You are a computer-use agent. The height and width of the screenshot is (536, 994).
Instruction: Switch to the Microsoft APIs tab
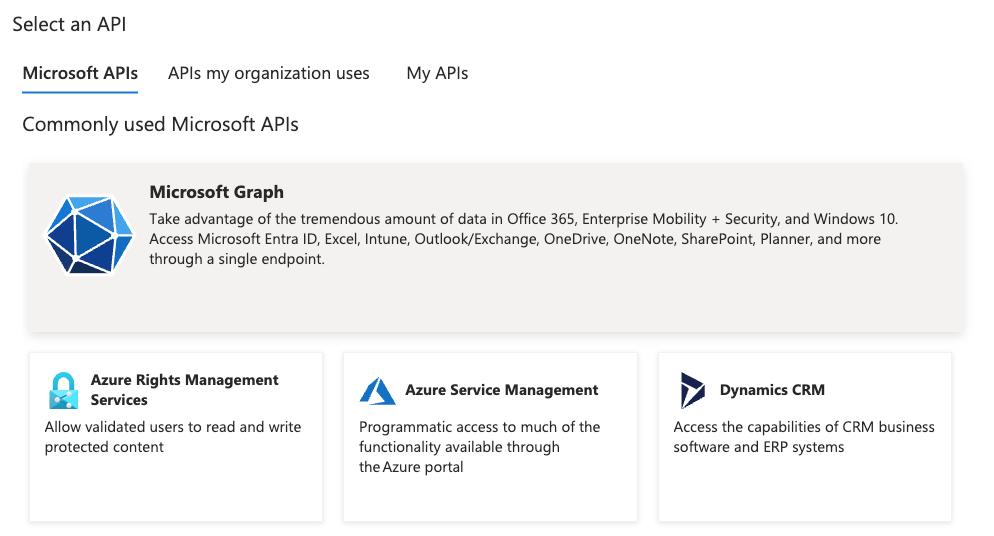80,73
